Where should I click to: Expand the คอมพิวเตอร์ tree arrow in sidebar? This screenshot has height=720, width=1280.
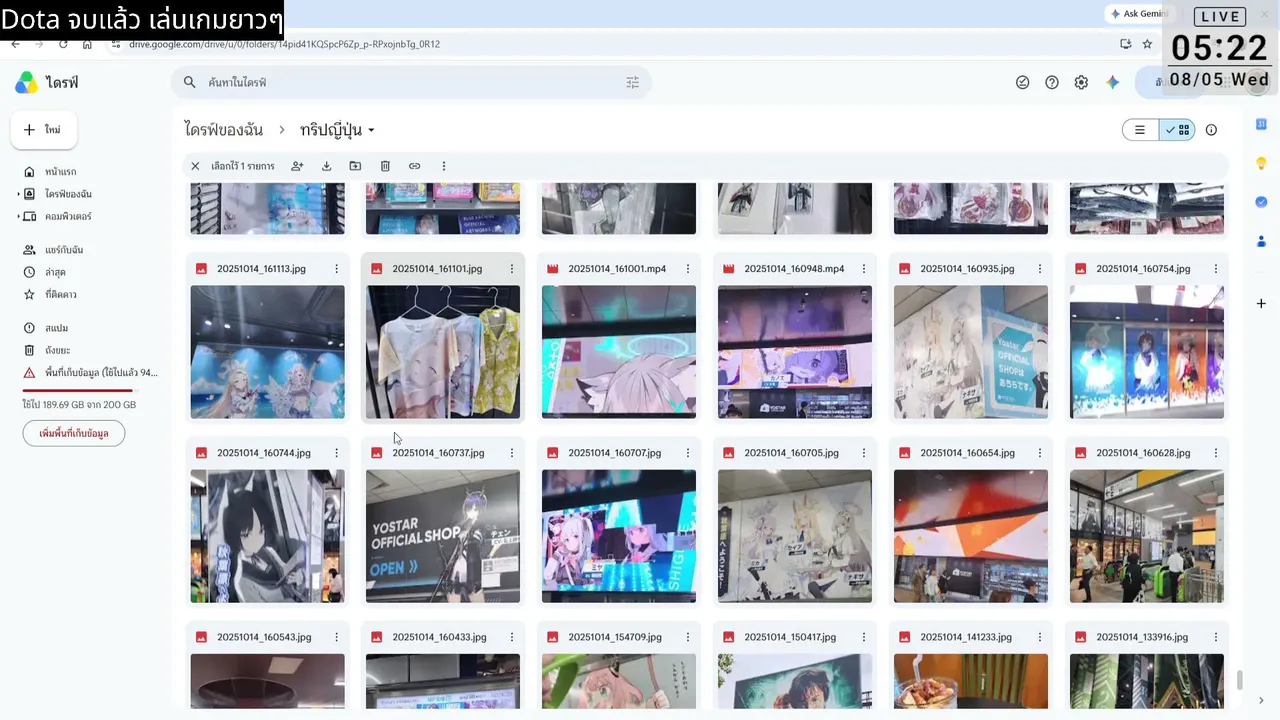tap(19, 216)
